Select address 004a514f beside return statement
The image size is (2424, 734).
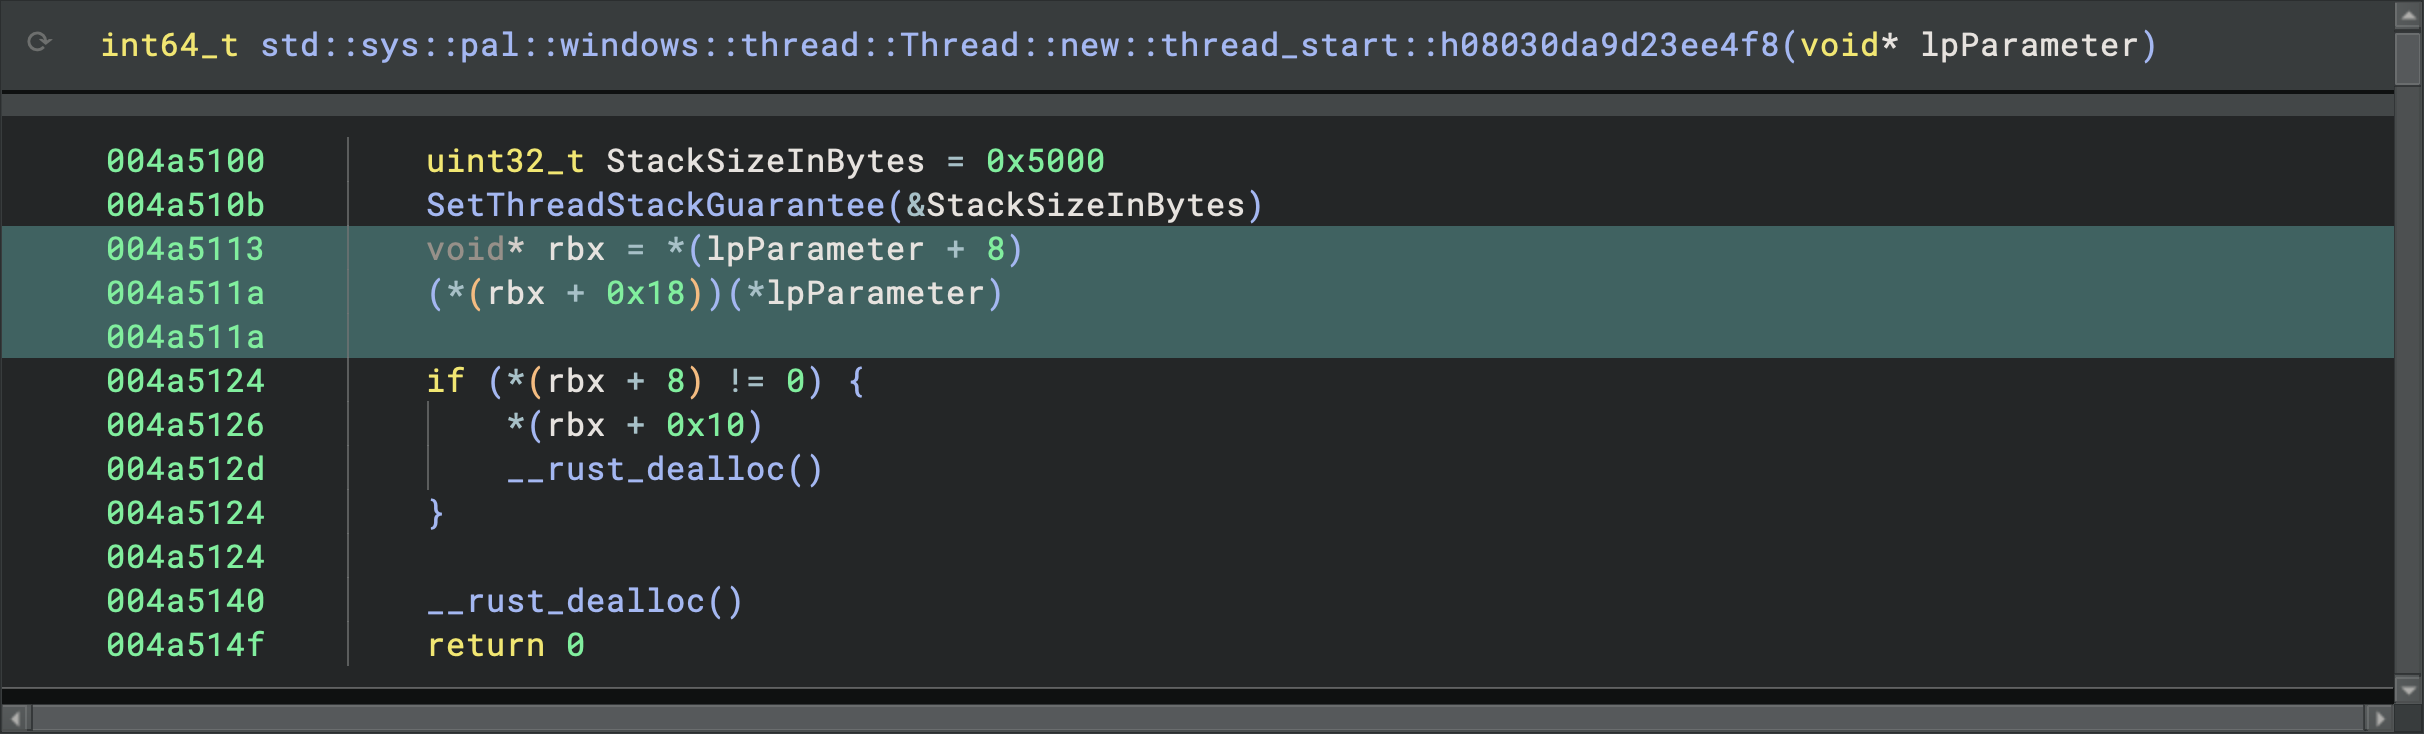pos(185,645)
